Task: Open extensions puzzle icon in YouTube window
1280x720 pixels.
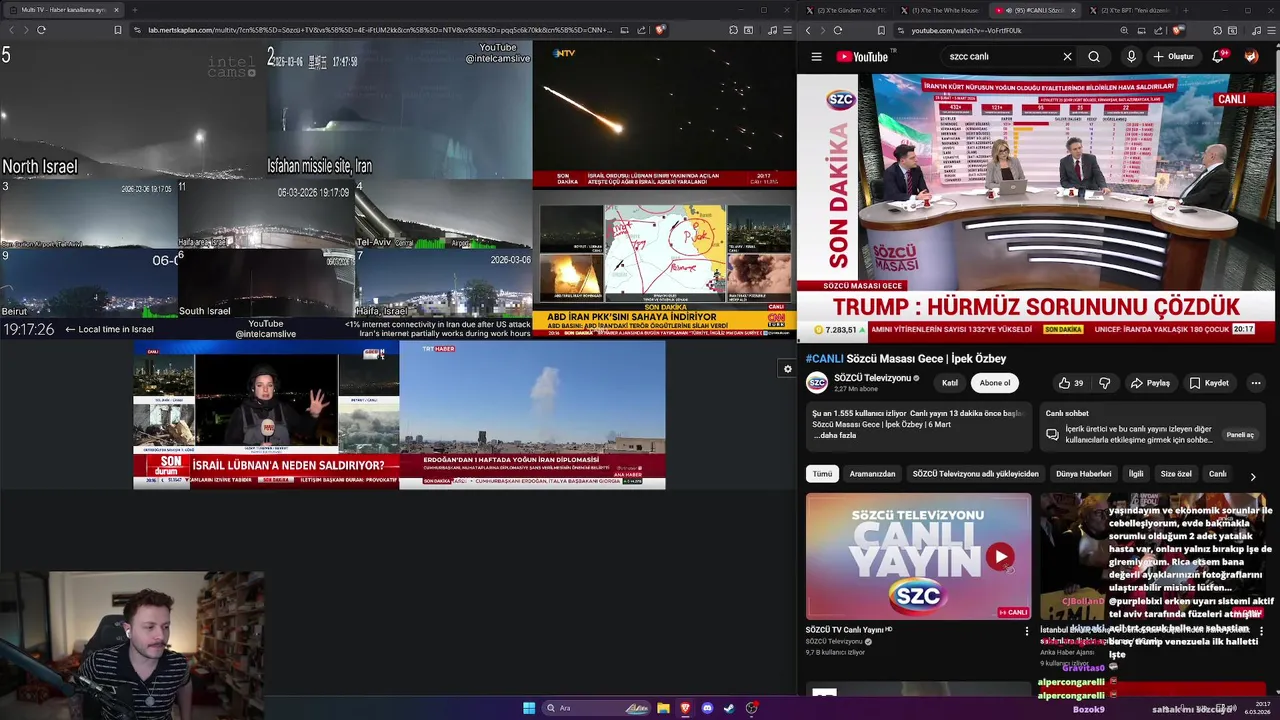Action: tap(1217, 30)
